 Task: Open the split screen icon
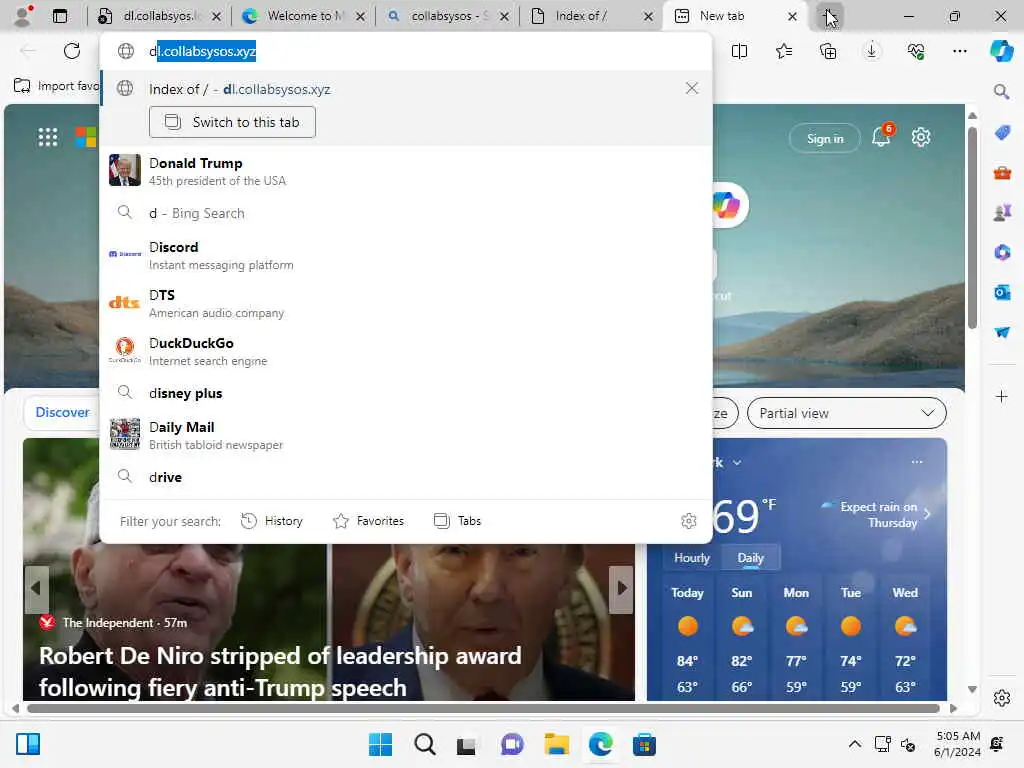(x=739, y=51)
